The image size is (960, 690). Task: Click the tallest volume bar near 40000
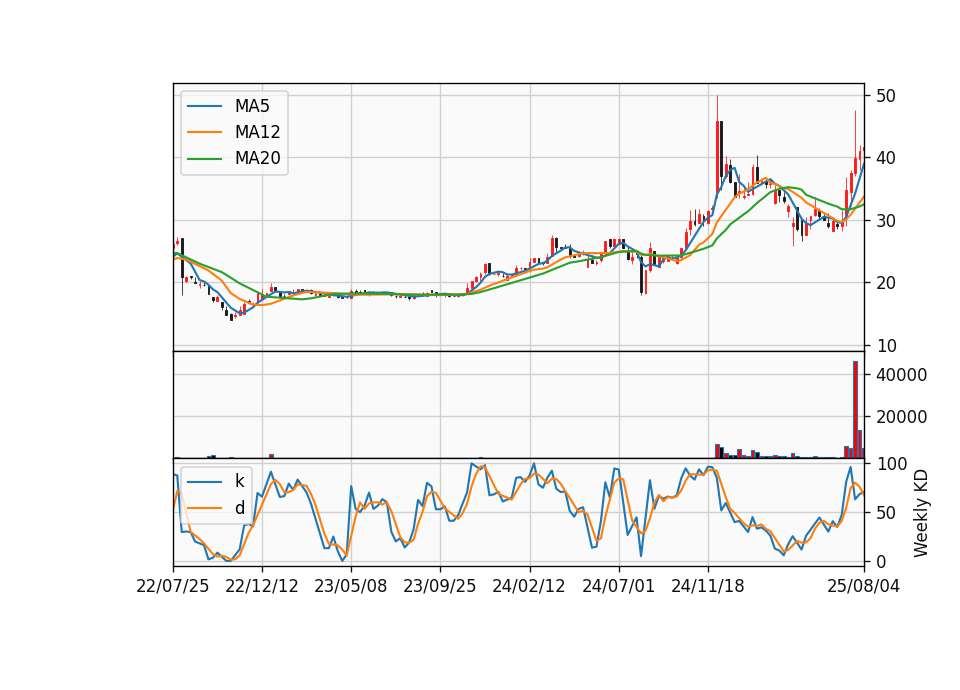pos(855,410)
